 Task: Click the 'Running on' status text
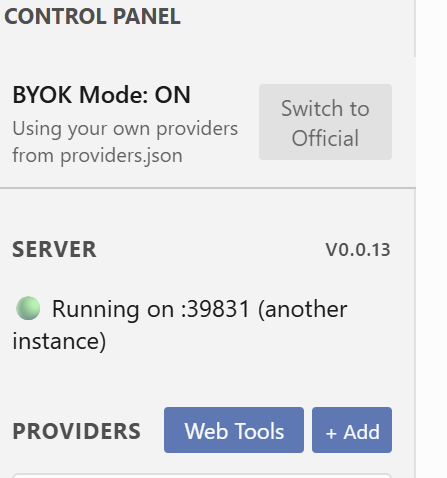pos(113,309)
